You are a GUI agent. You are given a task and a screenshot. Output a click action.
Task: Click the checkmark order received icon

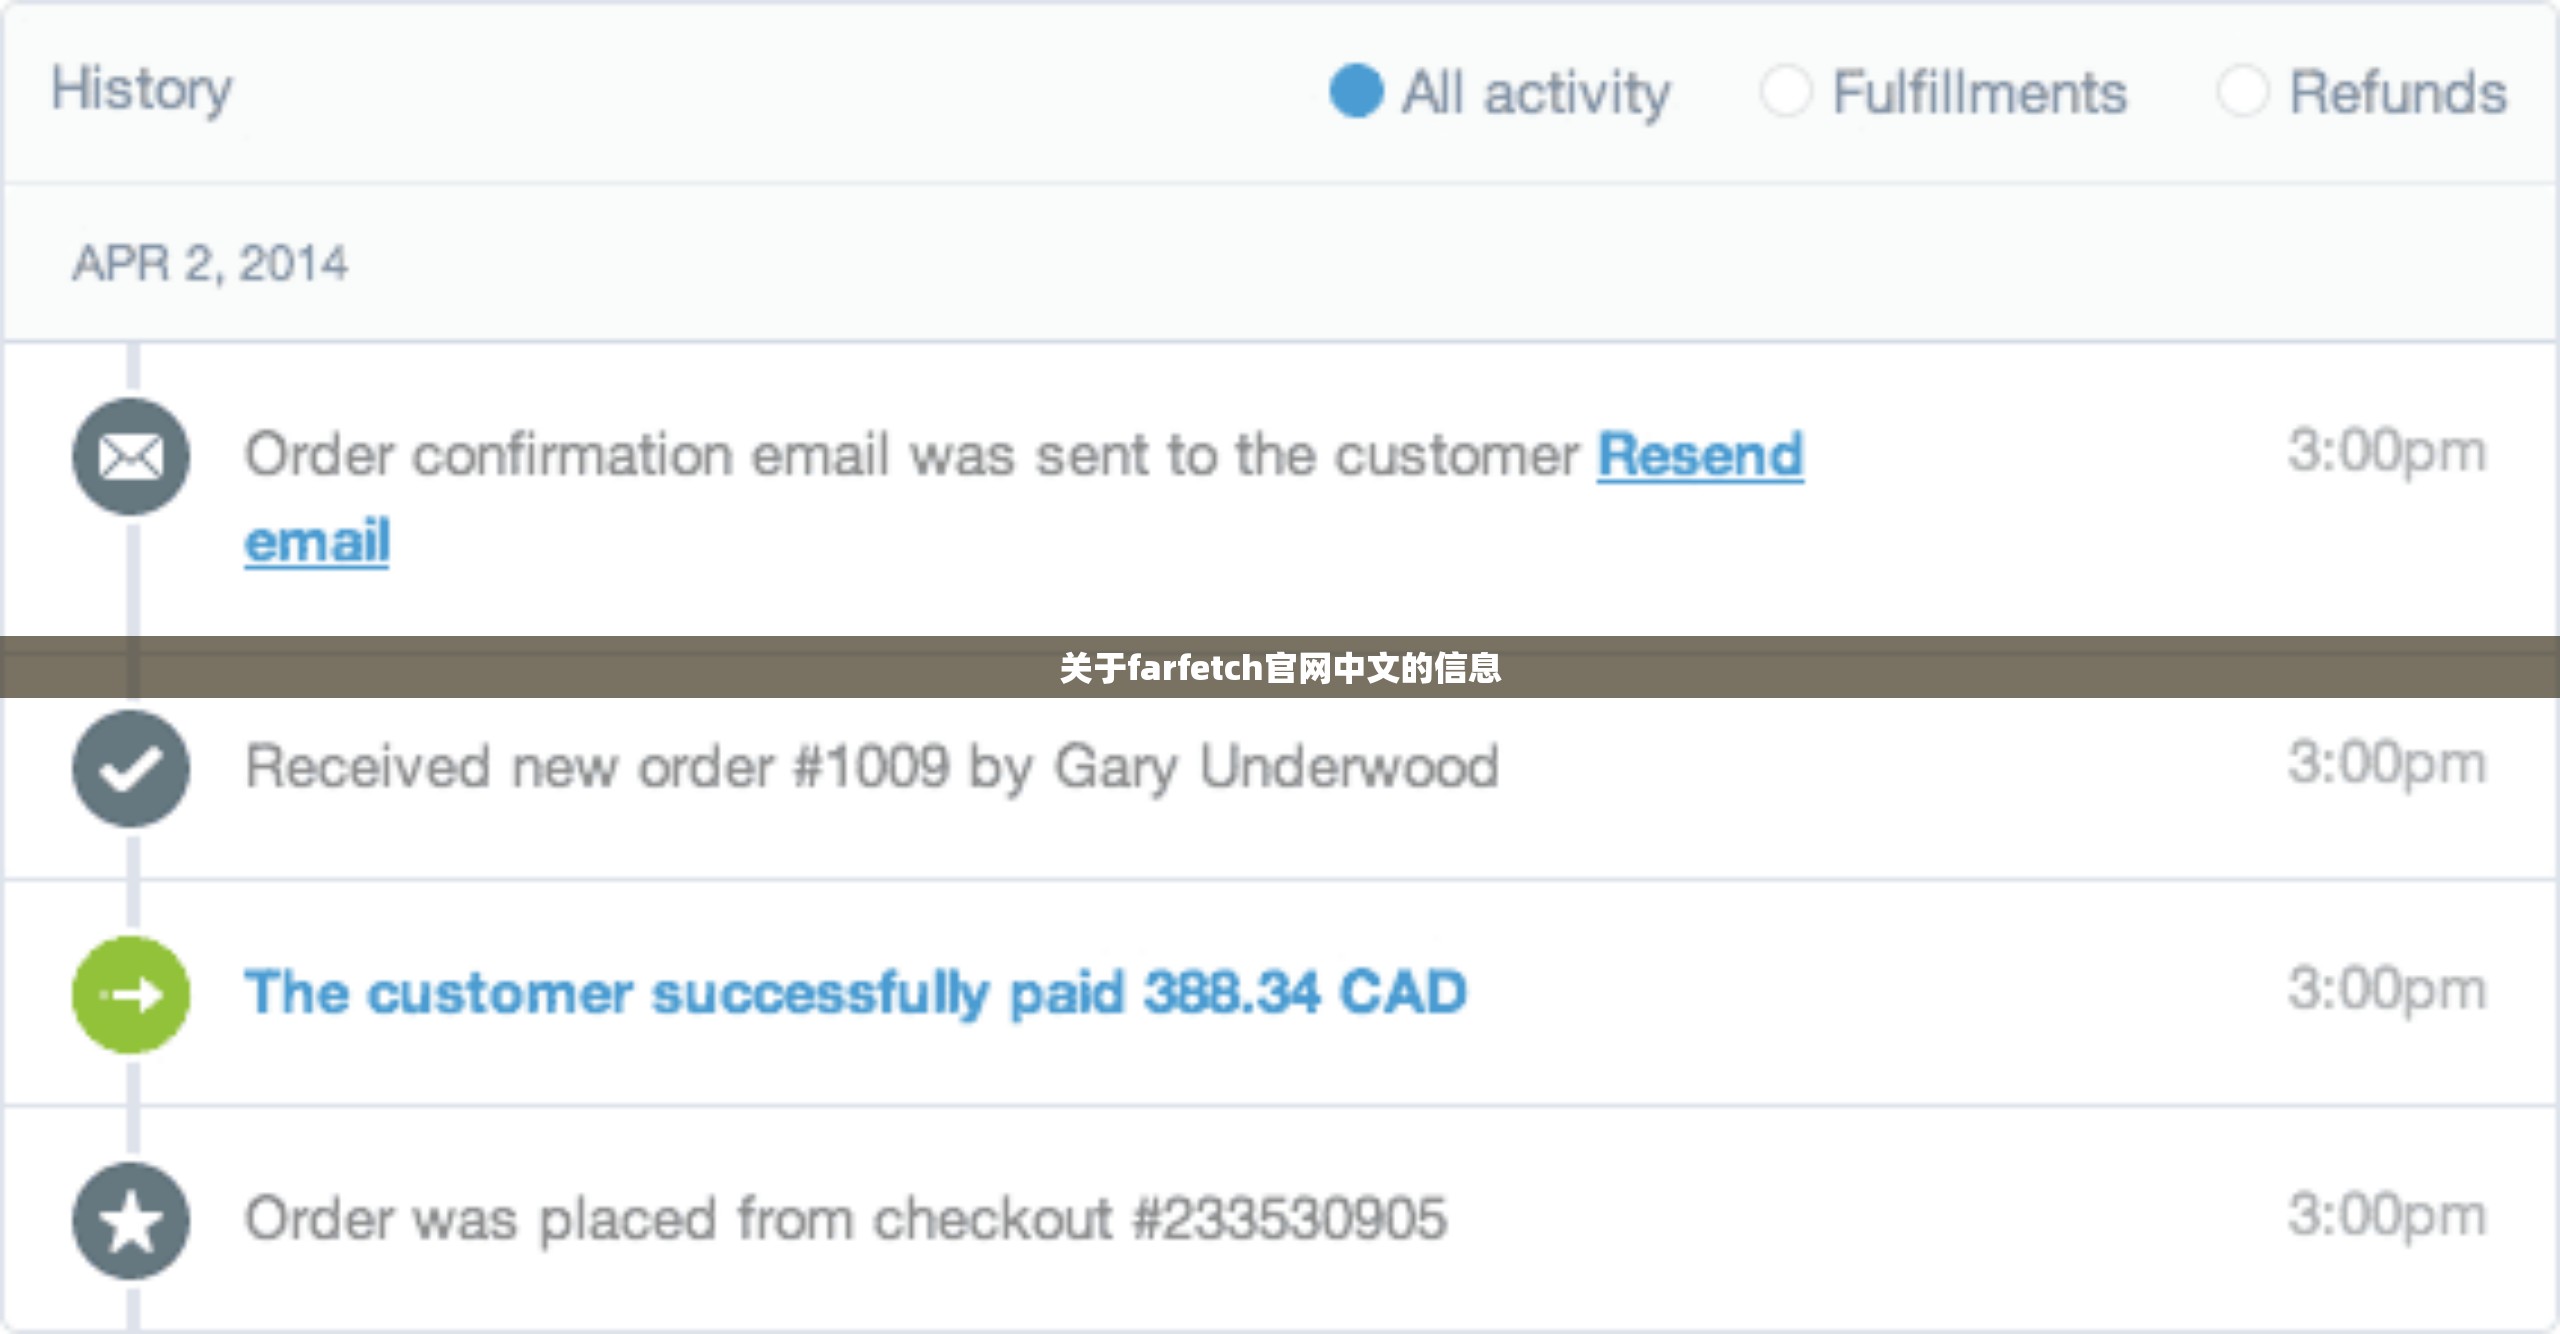click(131, 768)
